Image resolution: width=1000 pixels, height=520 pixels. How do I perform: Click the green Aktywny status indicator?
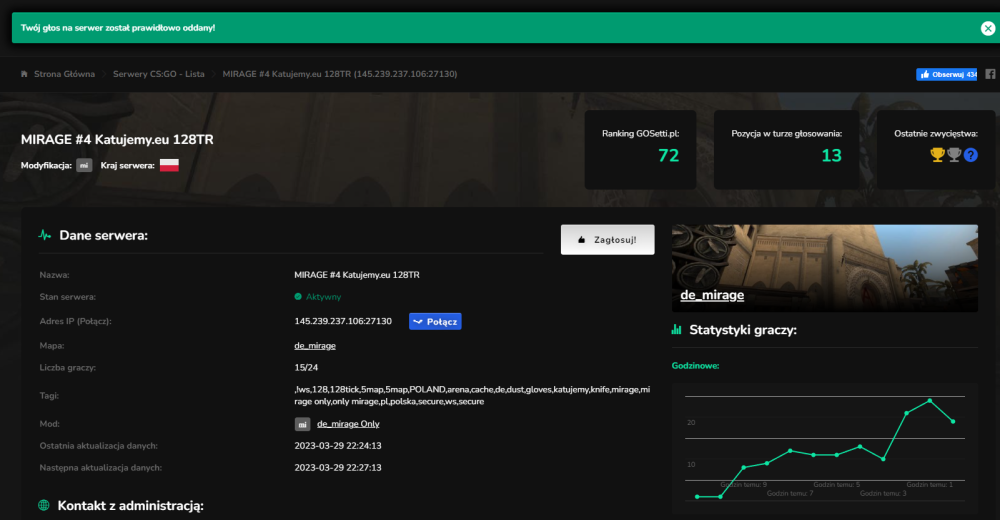(318, 297)
